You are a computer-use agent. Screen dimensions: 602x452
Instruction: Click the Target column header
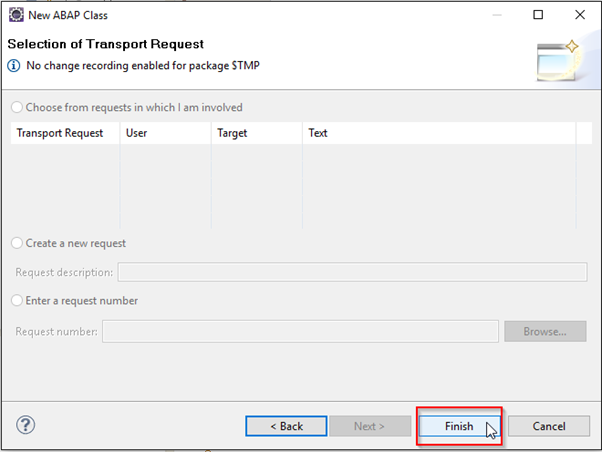click(257, 133)
